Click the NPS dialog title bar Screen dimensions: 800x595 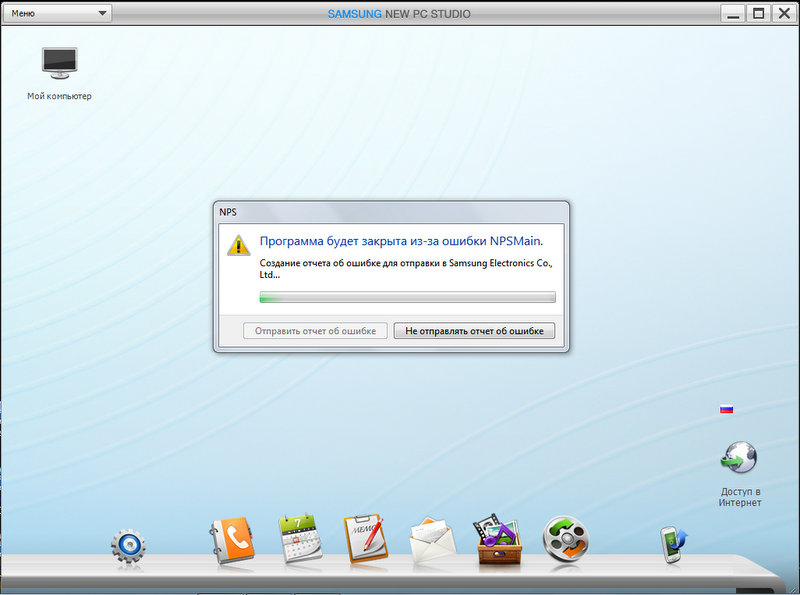point(391,212)
